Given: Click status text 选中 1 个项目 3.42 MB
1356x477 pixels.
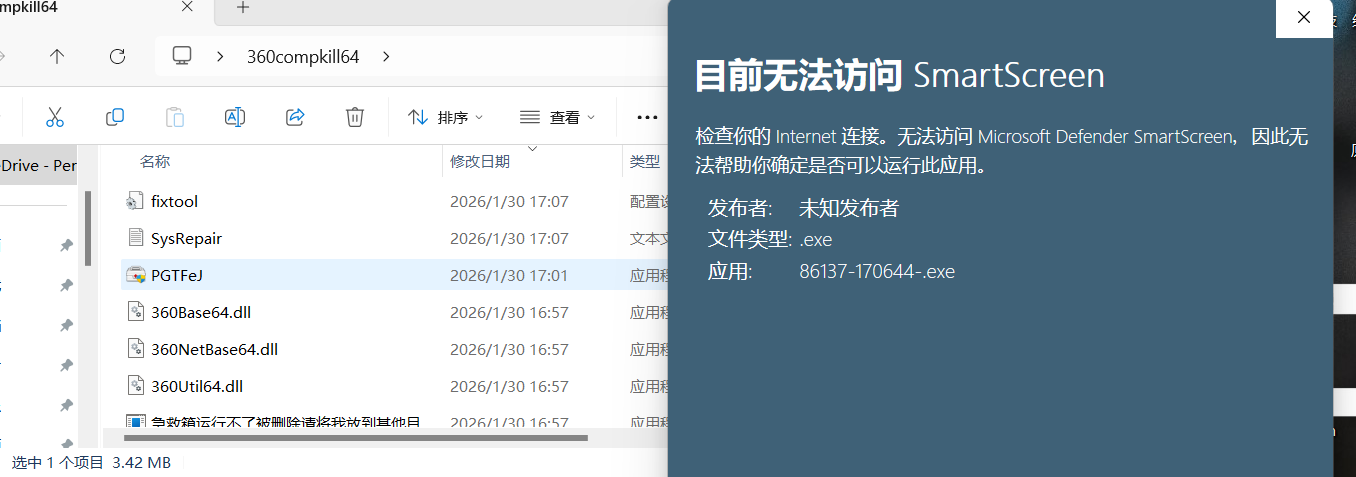Looking at the screenshot, I should tap(91, 463).
